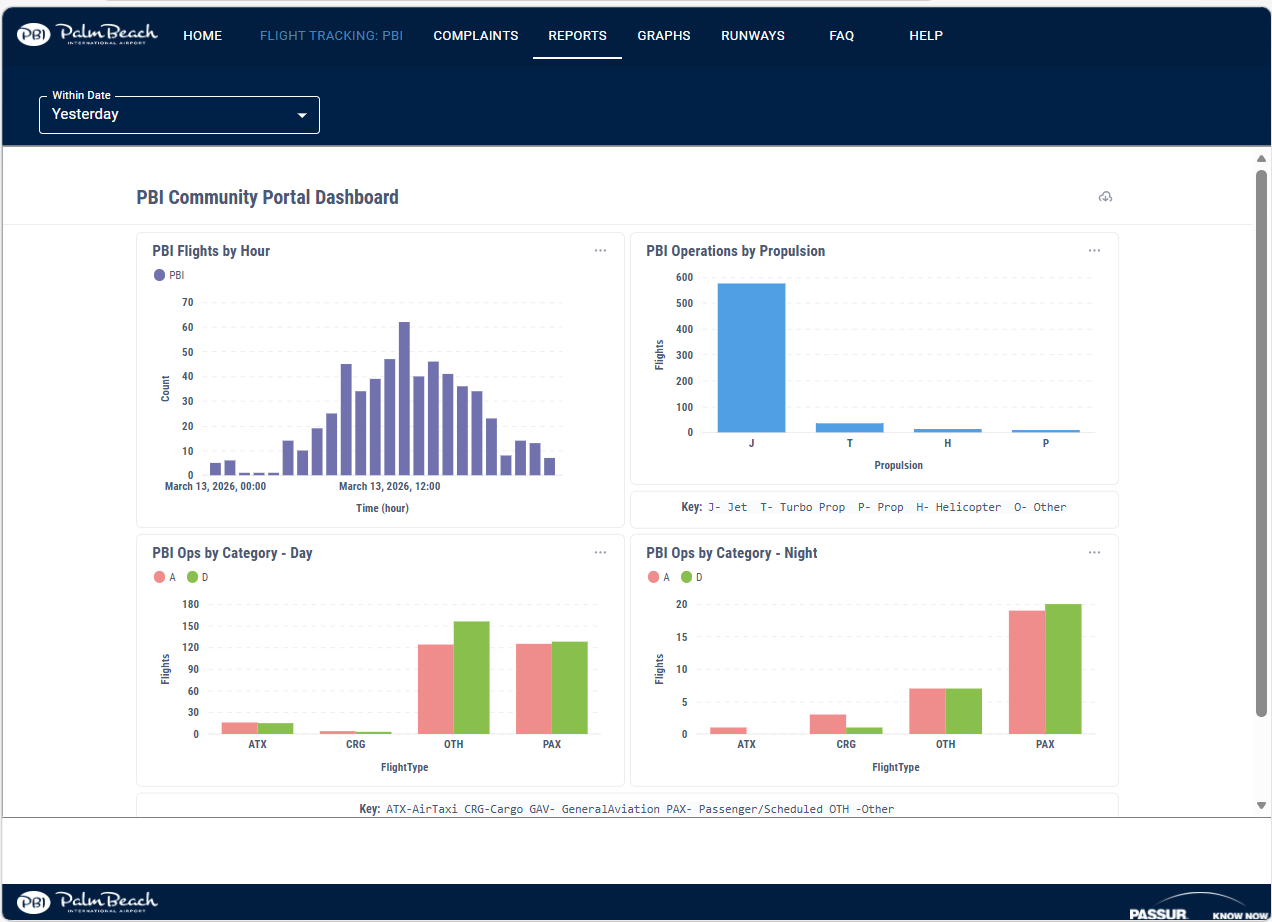Image resolution: width=1272 pixels, height=922 pixels.
Task: Click the scrollbar up arrow
Action: (1261, 159)
